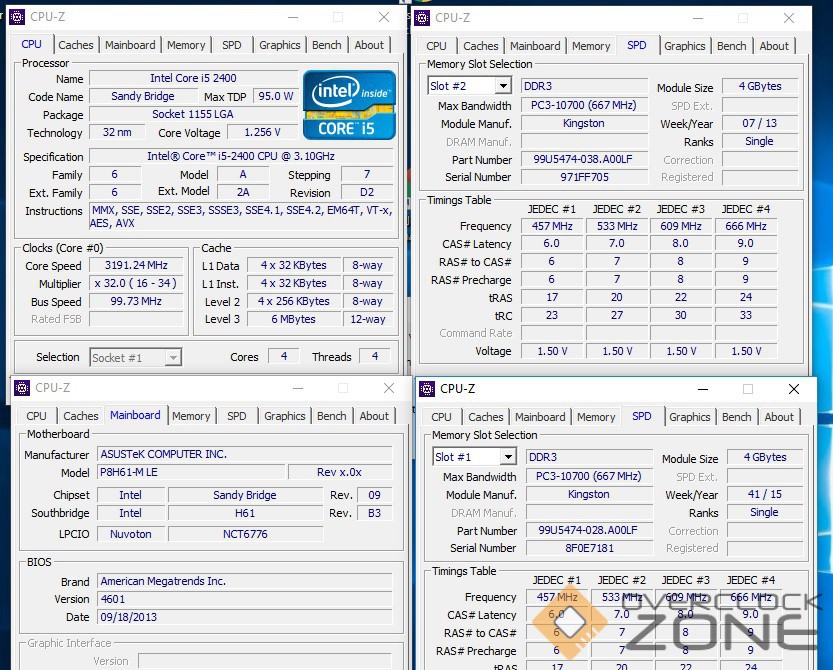833x670 pixels.
Task: Open the Slot #2 memory slot dropdown
Action: [x=502, y=87]
